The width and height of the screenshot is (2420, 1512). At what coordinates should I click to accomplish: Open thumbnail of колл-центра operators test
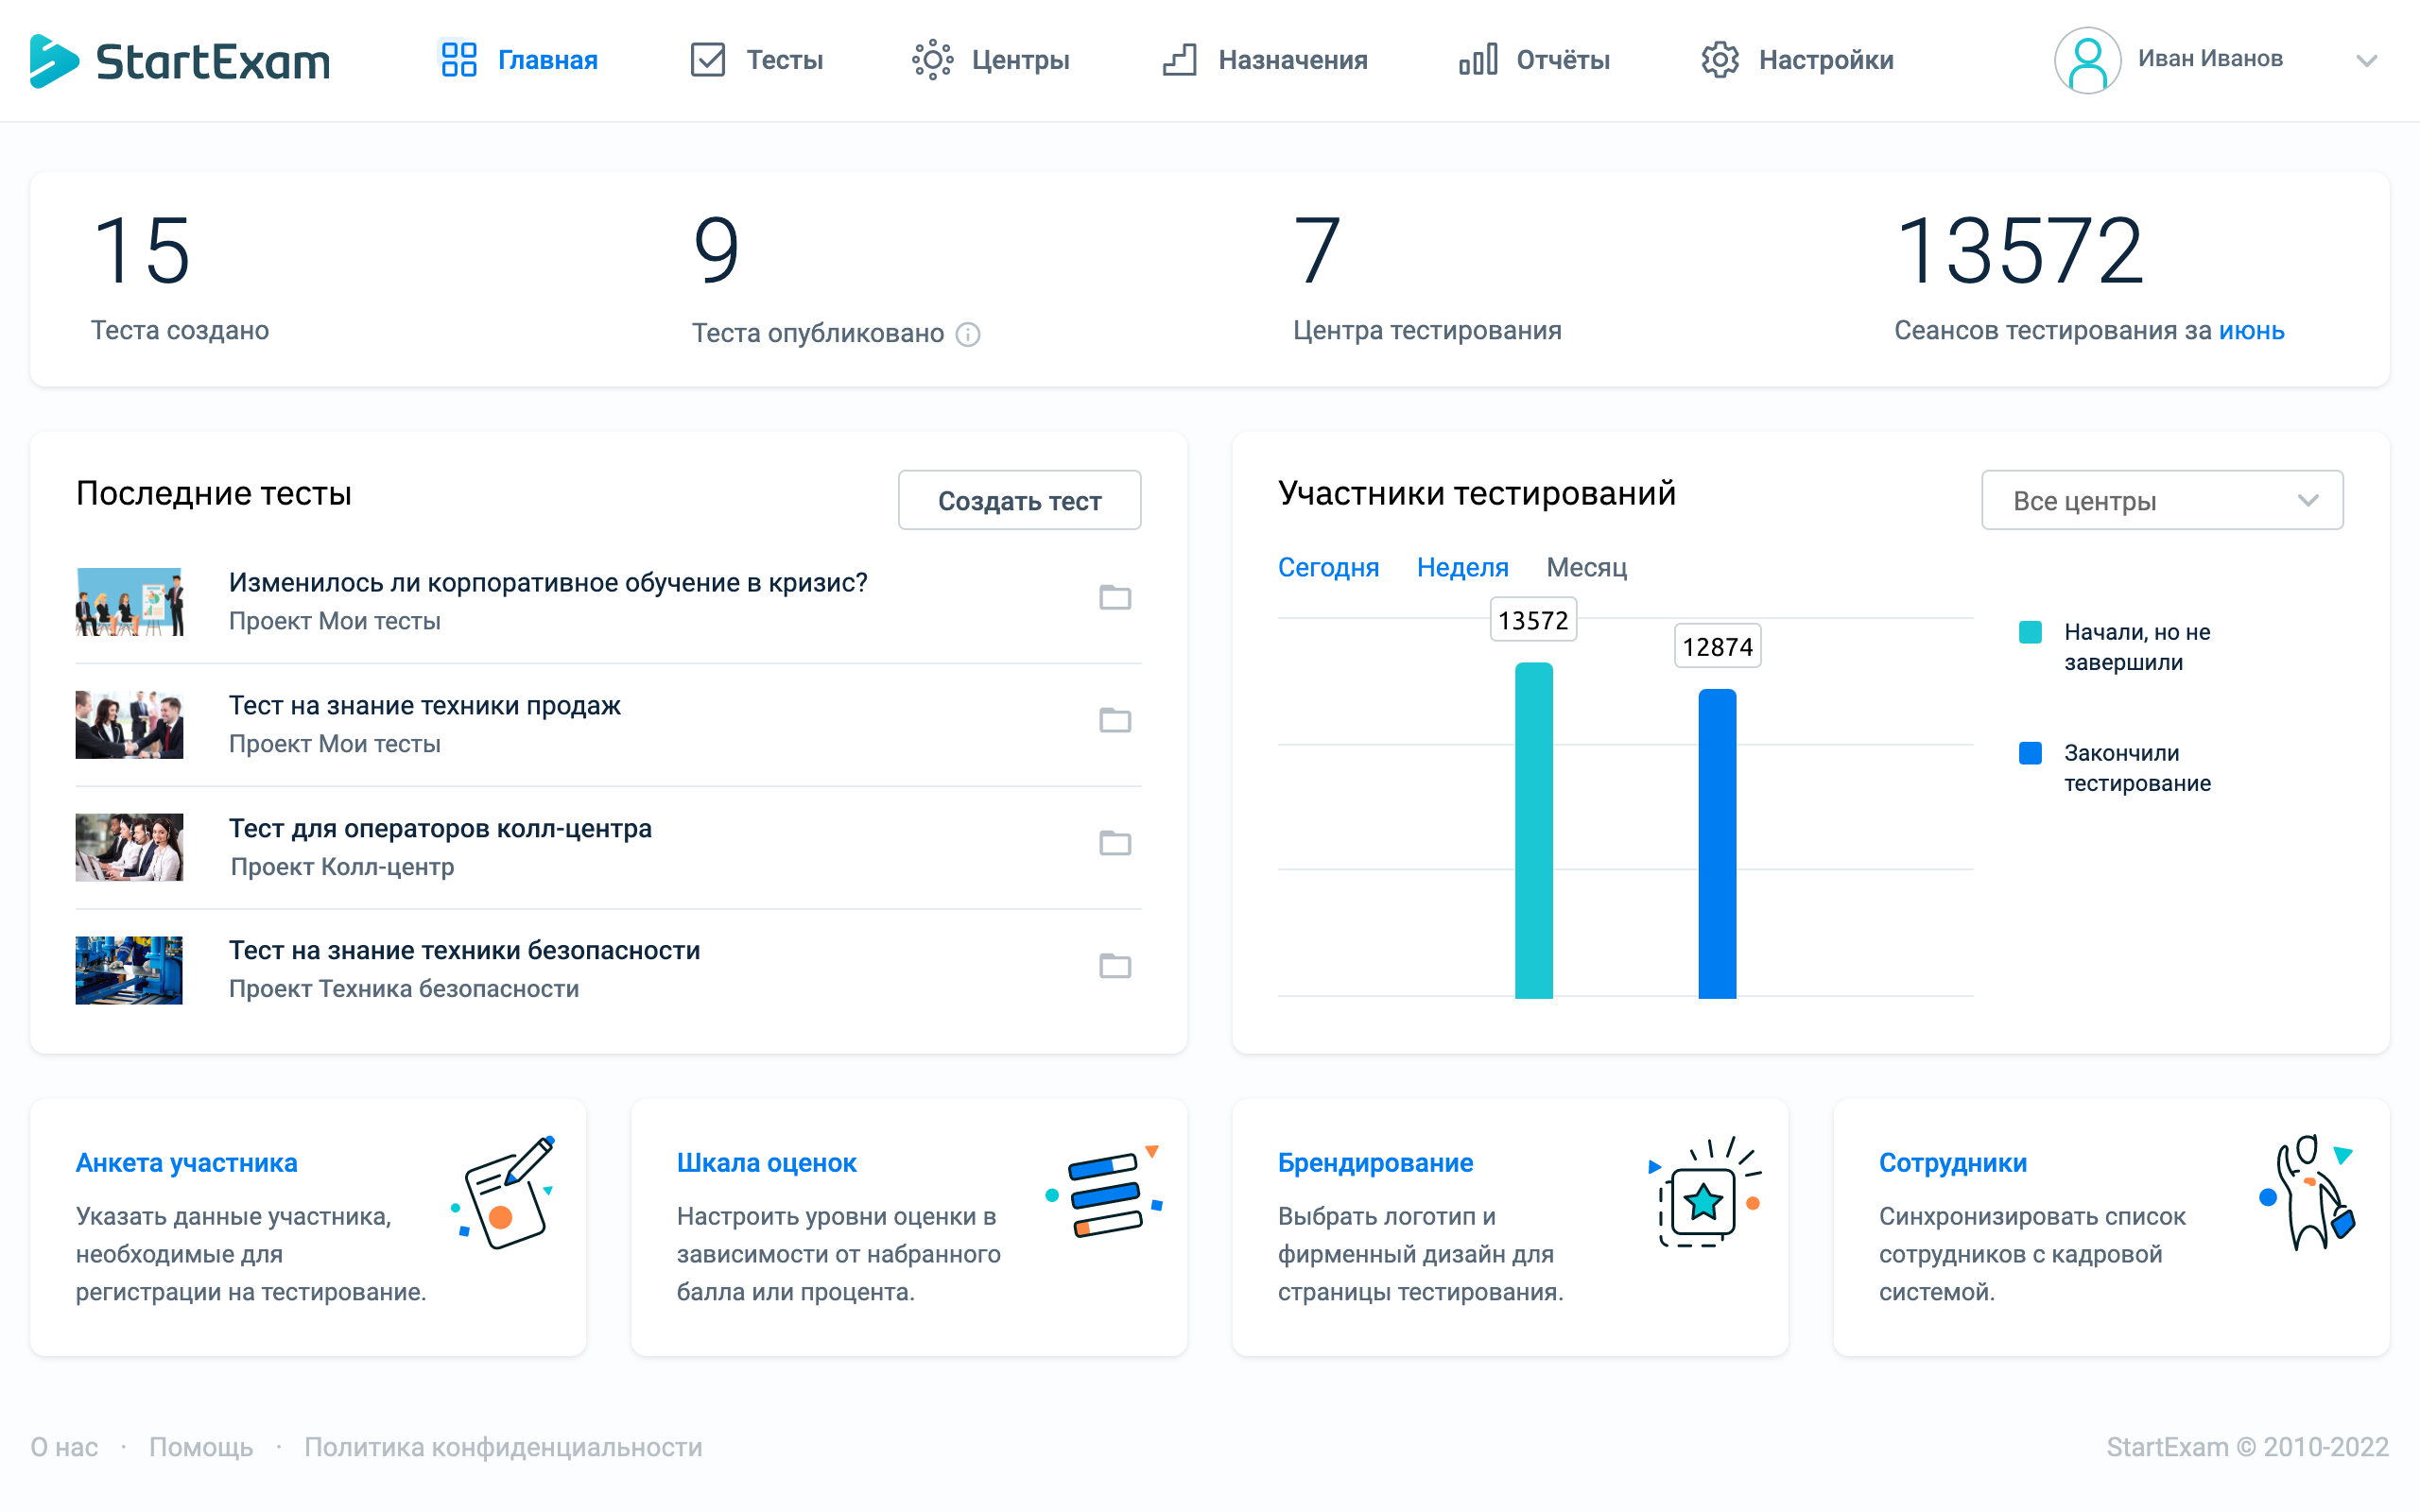129,847
